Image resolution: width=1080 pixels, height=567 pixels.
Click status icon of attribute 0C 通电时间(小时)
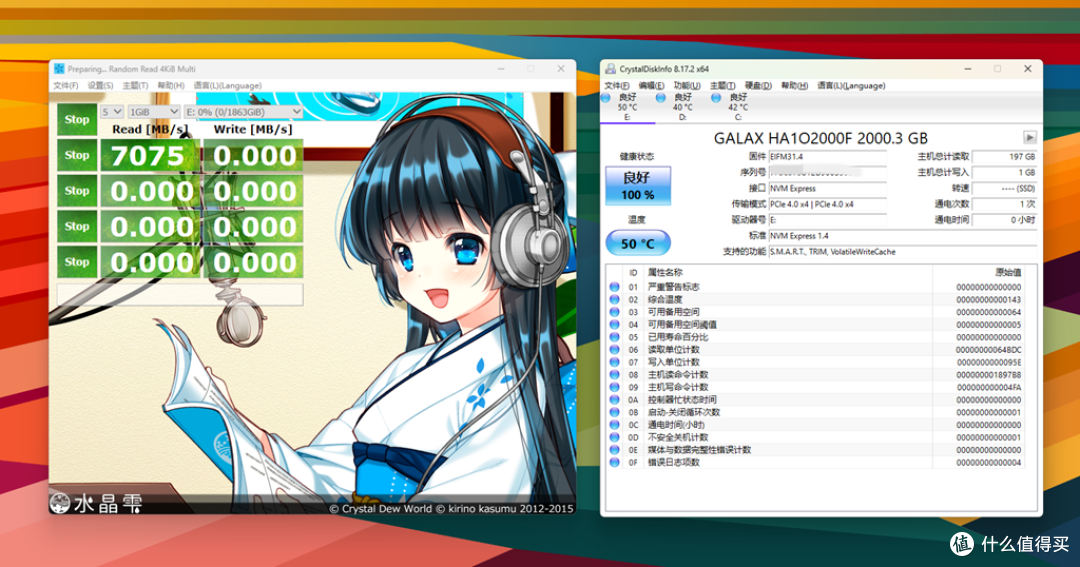[614, 424]
